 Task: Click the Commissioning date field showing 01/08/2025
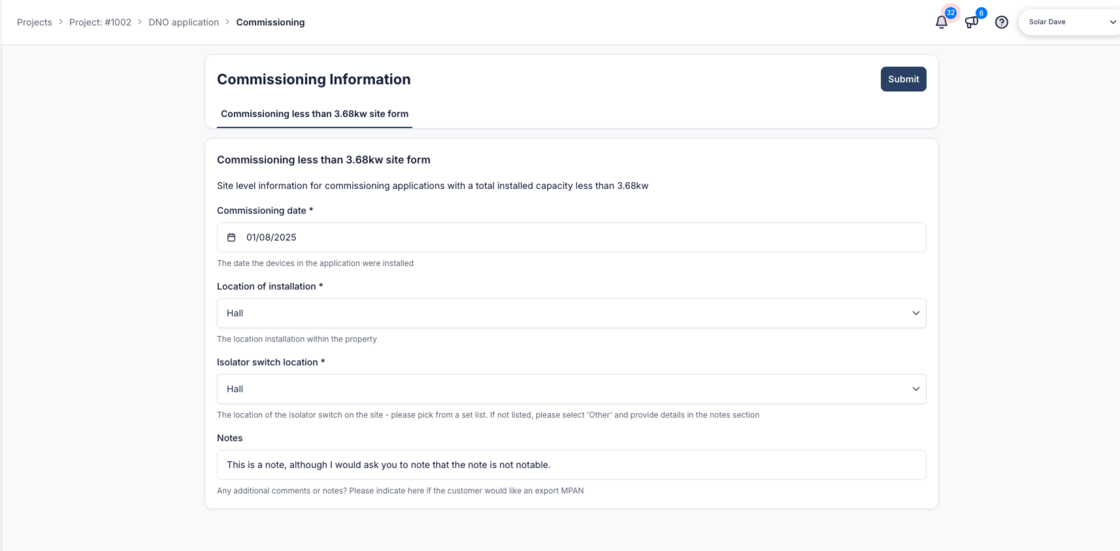coord(570,238)
